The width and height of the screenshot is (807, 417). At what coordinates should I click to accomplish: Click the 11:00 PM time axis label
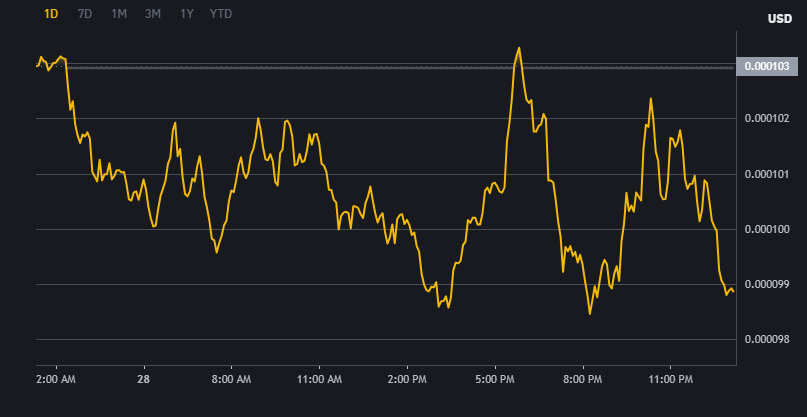pos(671,380)
